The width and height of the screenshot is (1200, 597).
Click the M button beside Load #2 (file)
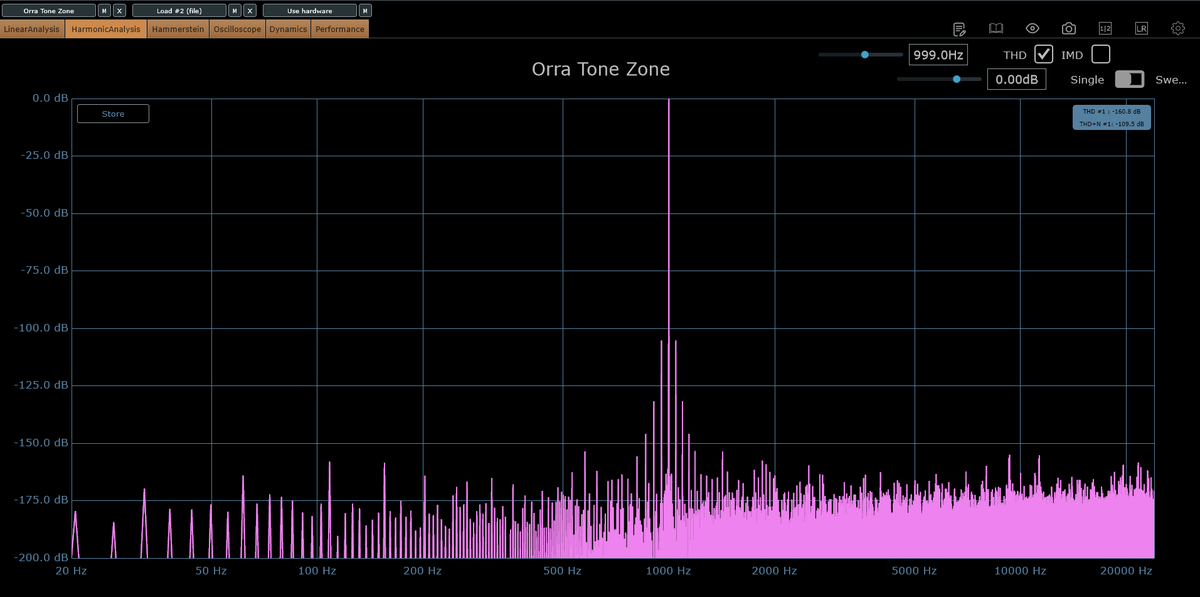click(234, 10)
